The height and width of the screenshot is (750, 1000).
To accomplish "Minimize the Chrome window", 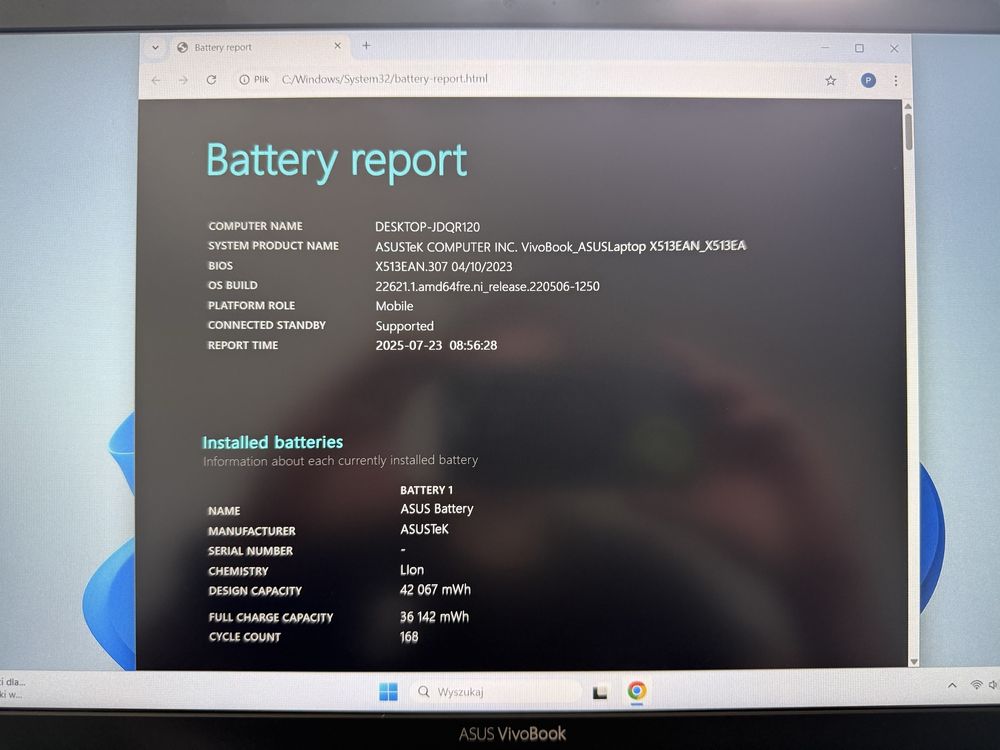I will [825, 47].
